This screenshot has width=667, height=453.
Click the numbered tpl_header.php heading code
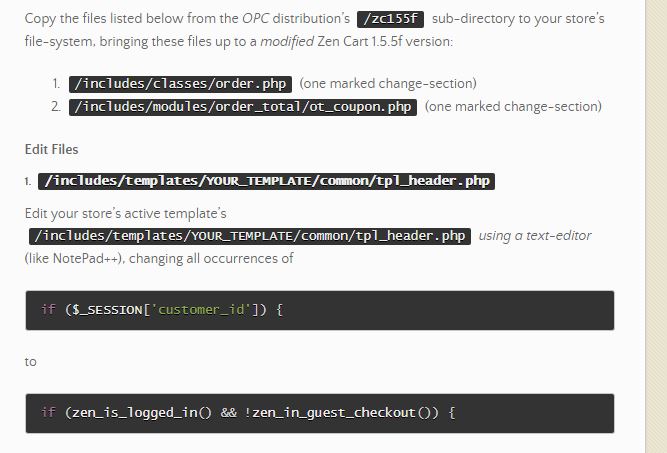(x=266, y=181)
